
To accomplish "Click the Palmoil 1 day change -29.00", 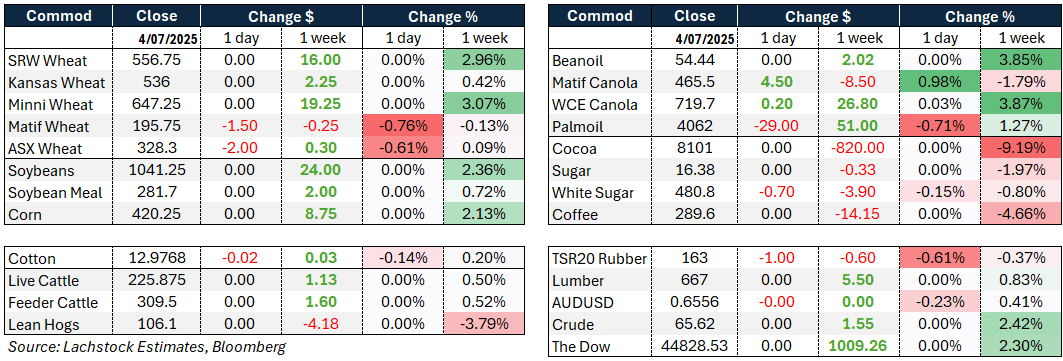I will 777,127.
